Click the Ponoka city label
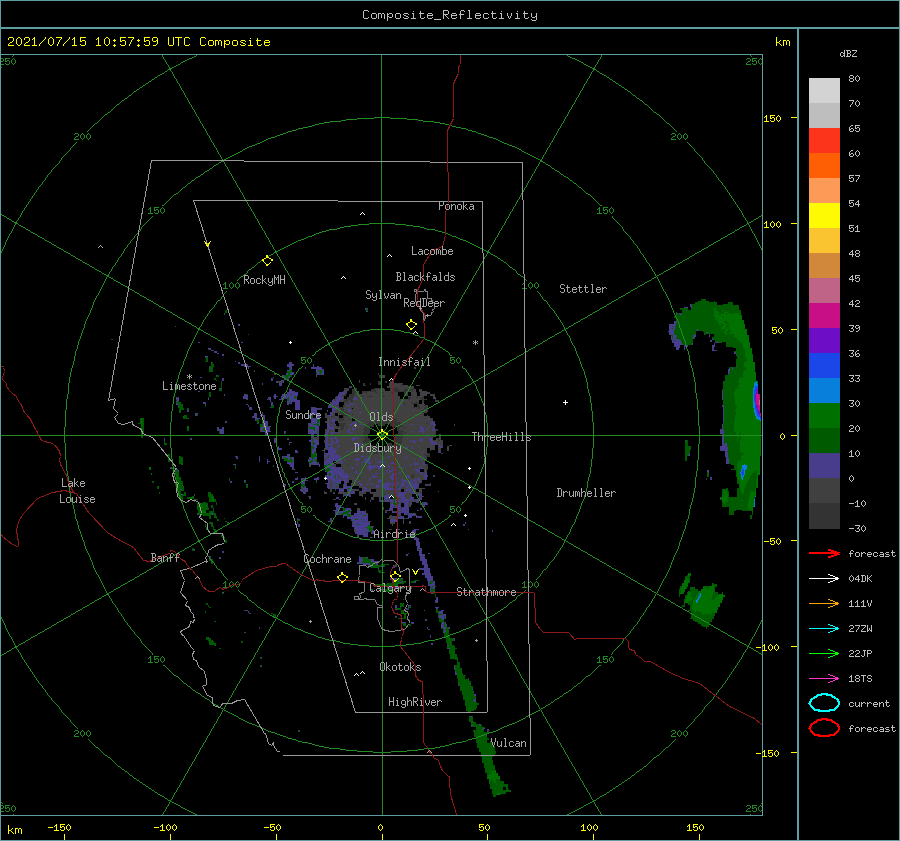Viewport: 900px width, 841px height. [456, 206]
